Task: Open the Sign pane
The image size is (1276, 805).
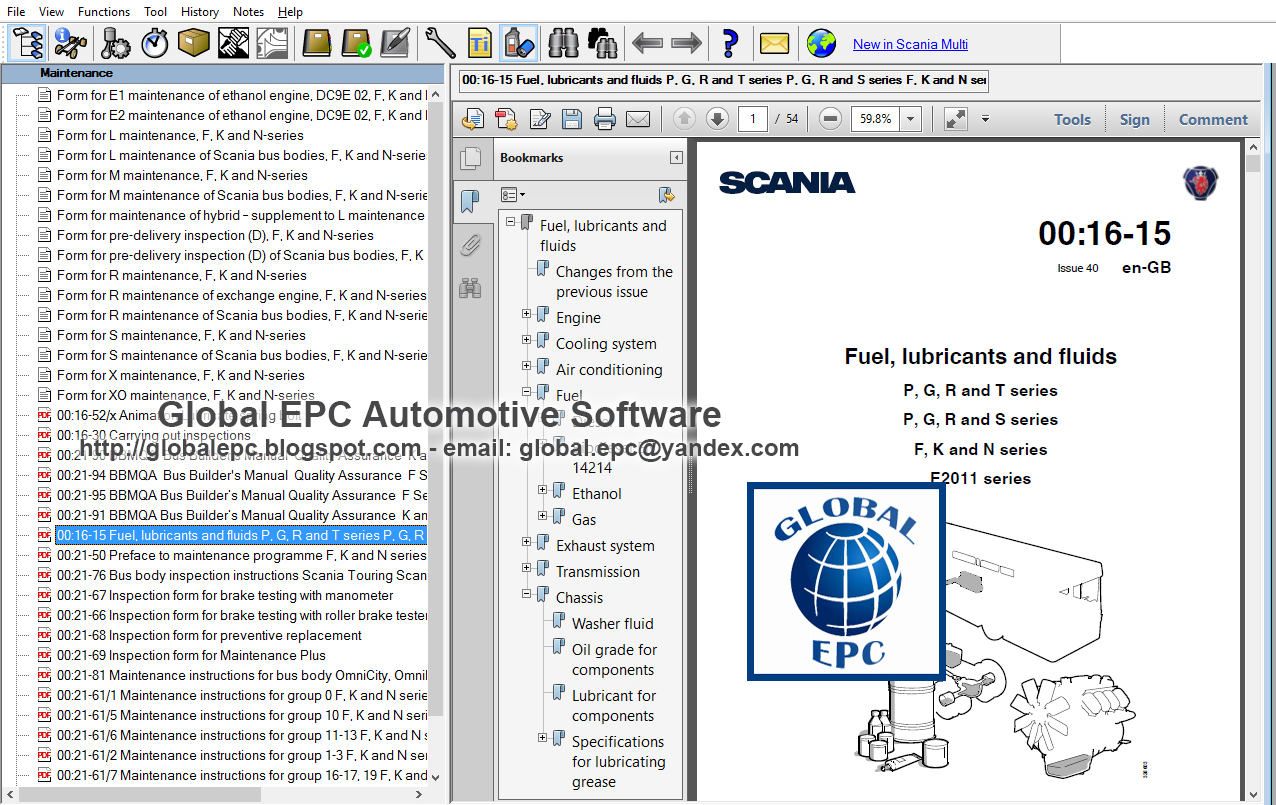Action: [x=1134, y=119]
